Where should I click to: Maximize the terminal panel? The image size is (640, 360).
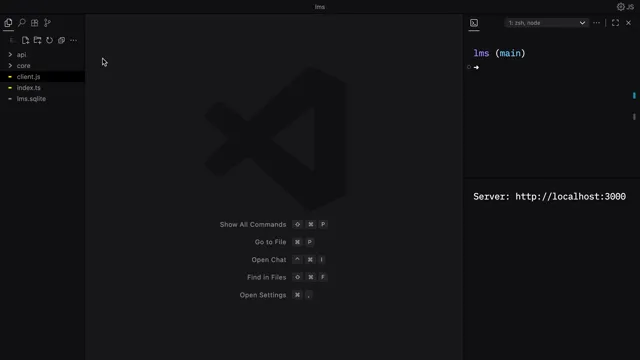615,23
